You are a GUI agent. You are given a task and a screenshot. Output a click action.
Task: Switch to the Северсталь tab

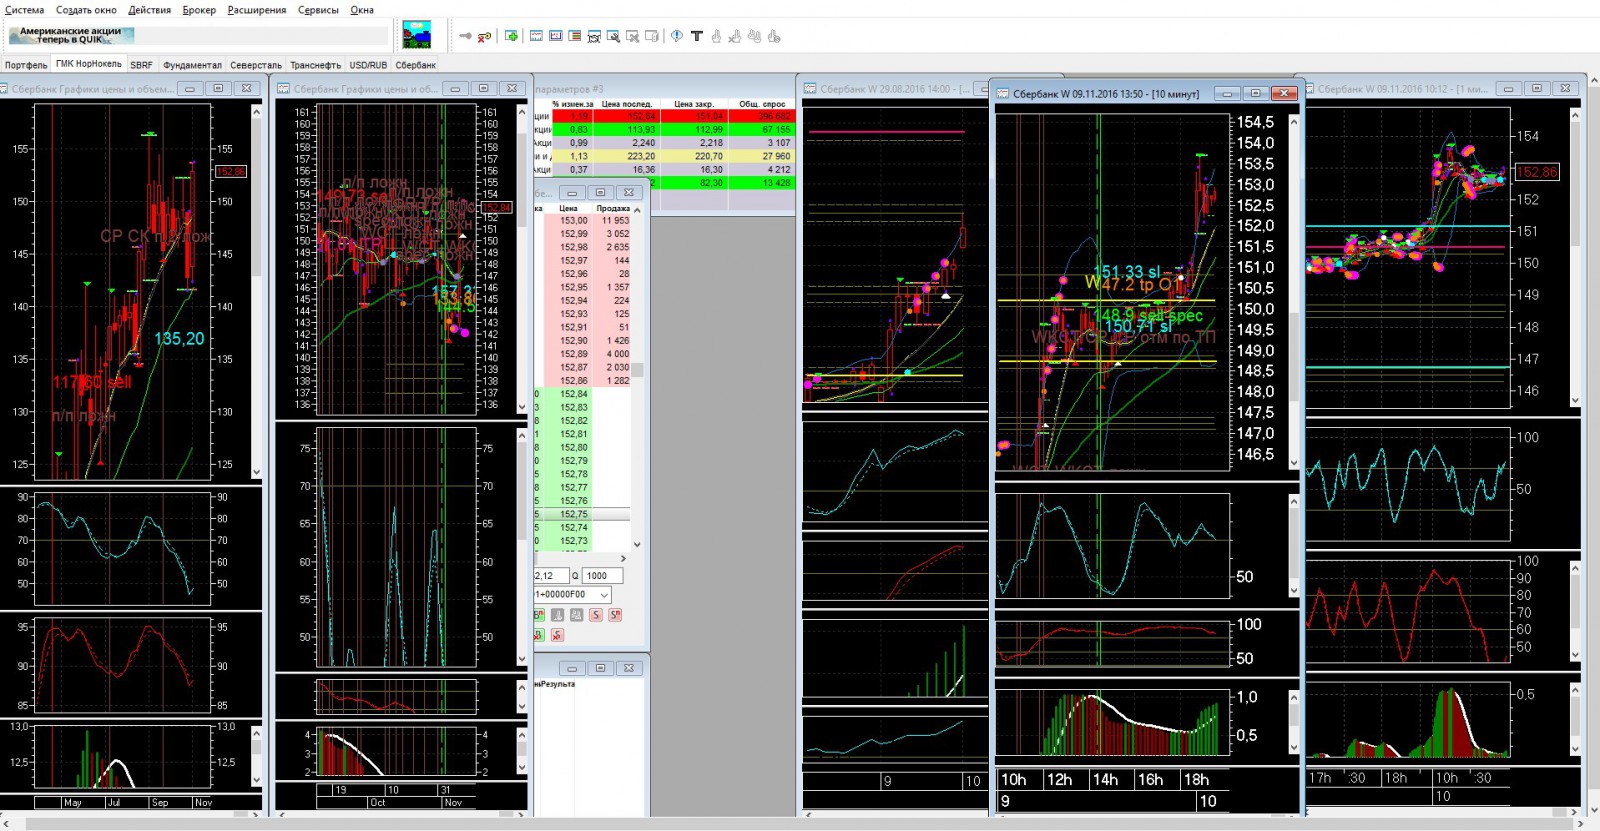256,65
